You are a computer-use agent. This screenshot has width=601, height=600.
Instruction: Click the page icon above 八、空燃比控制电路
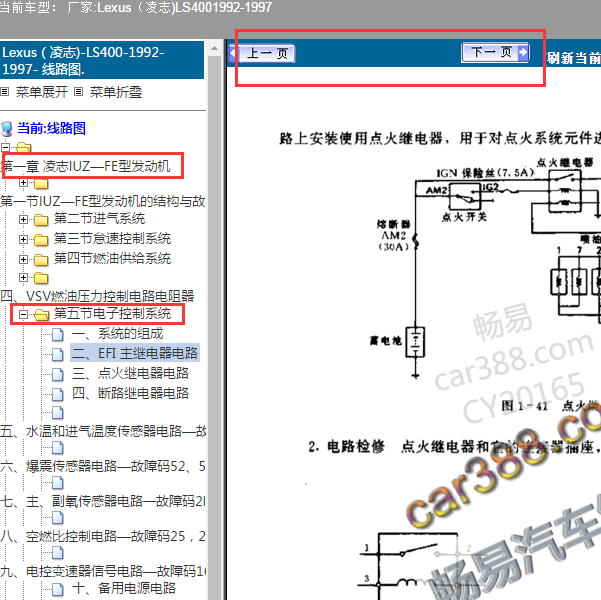coord(57,518)
